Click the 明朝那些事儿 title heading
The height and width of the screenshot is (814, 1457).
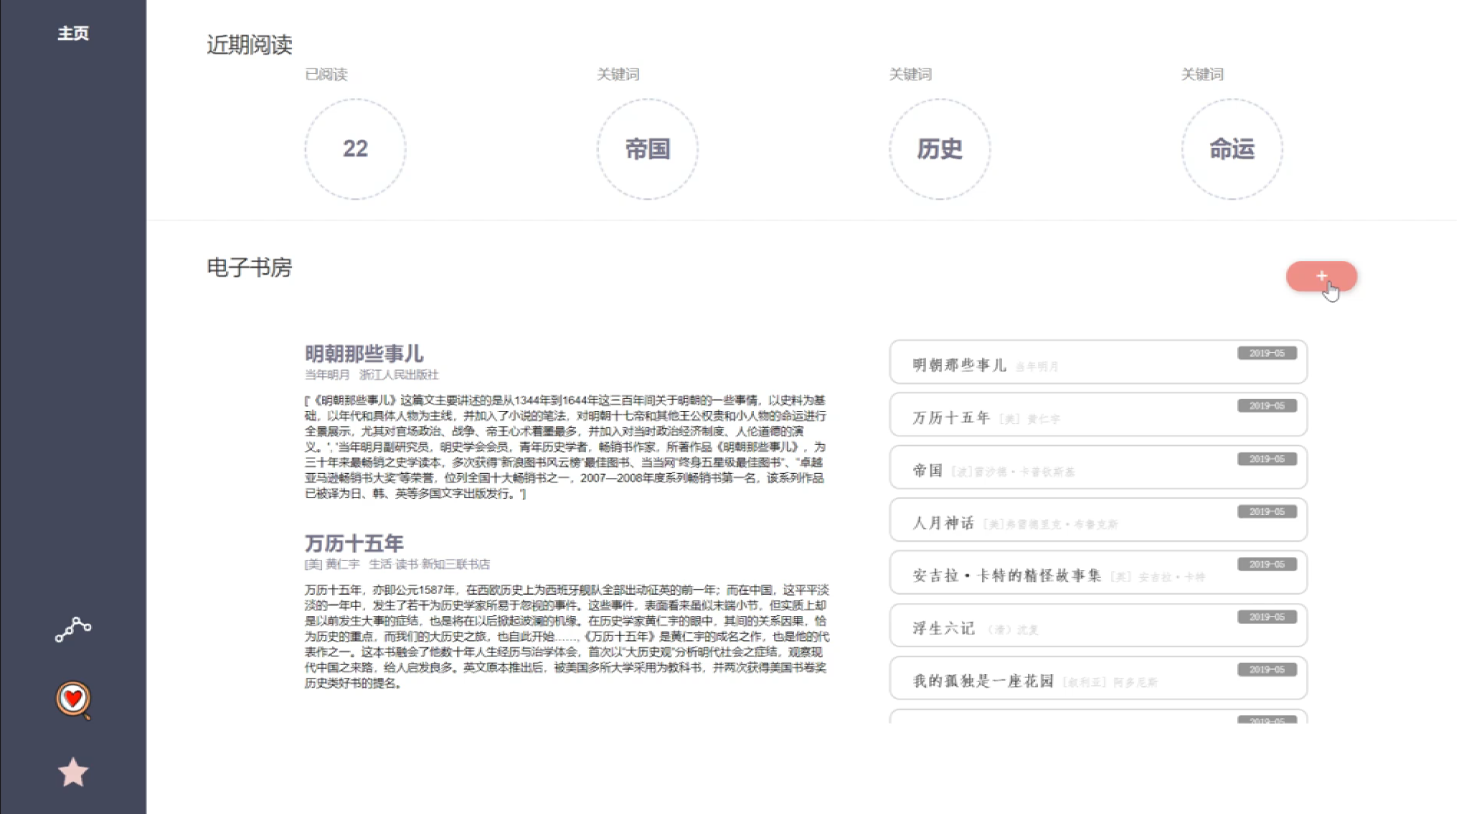364,354
